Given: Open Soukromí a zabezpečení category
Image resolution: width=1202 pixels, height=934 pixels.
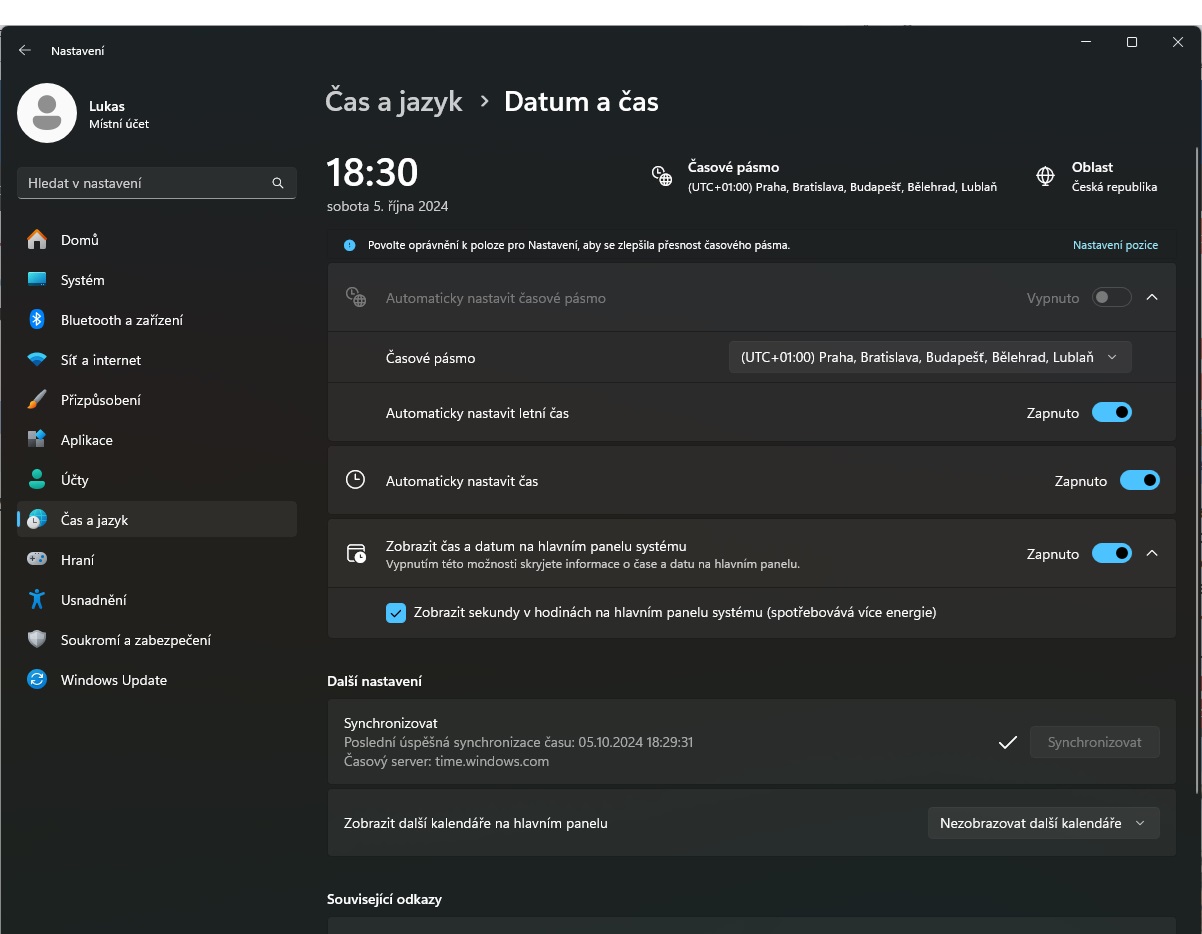Looking at the screenshot, I should pyautogui.click(x=157, y=640).
